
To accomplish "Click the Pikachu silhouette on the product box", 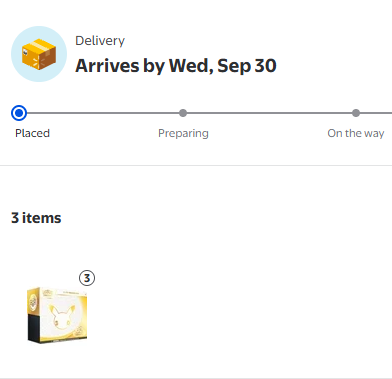I will pos(61,317).
